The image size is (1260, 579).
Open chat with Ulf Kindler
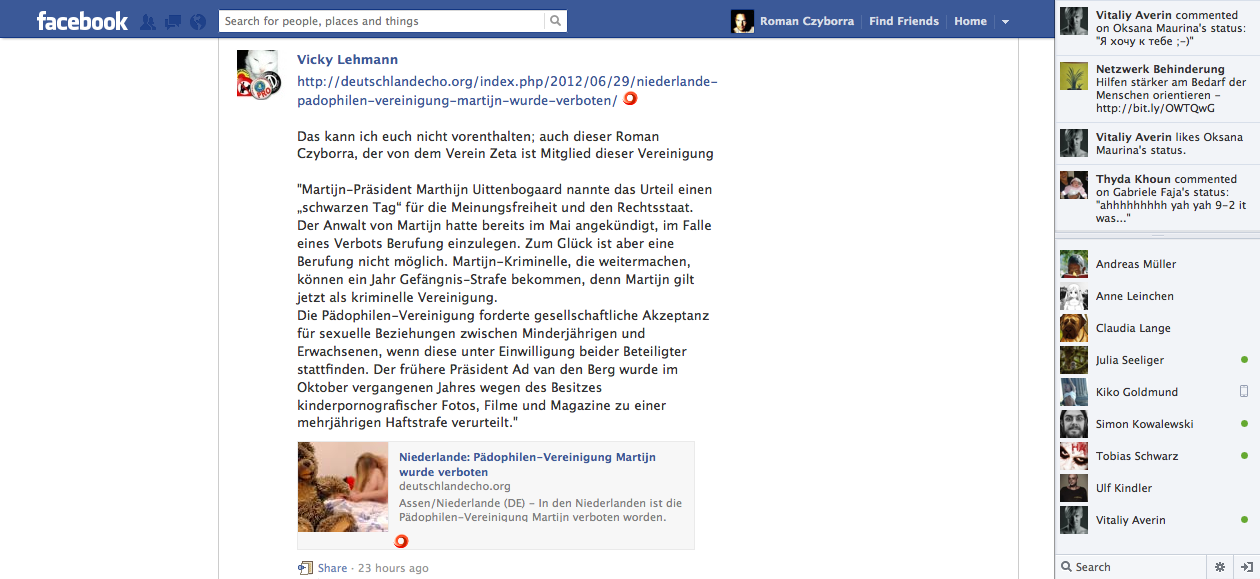(1157, 488)
